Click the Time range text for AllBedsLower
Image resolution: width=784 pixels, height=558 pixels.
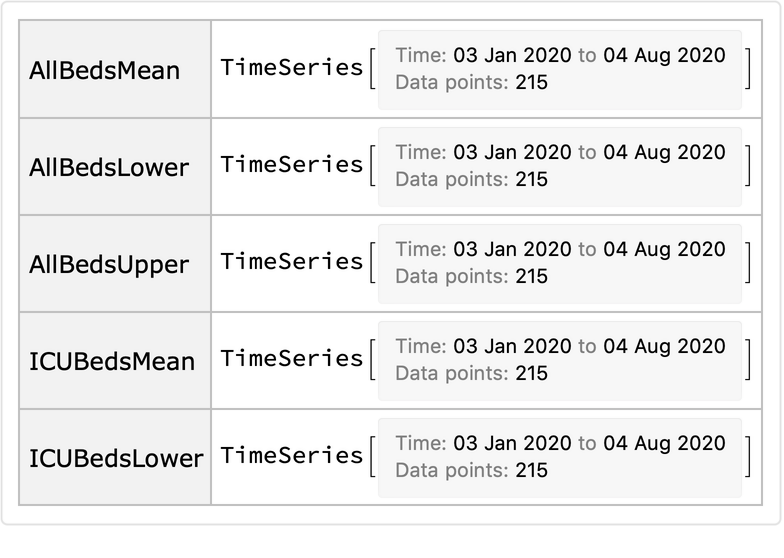(x=560, y=153)
